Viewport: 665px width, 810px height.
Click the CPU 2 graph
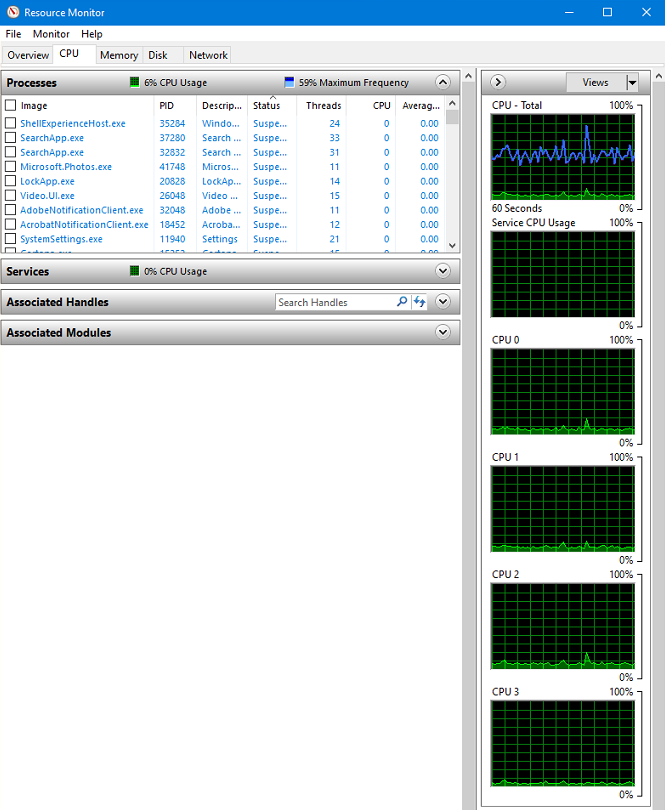563,626
